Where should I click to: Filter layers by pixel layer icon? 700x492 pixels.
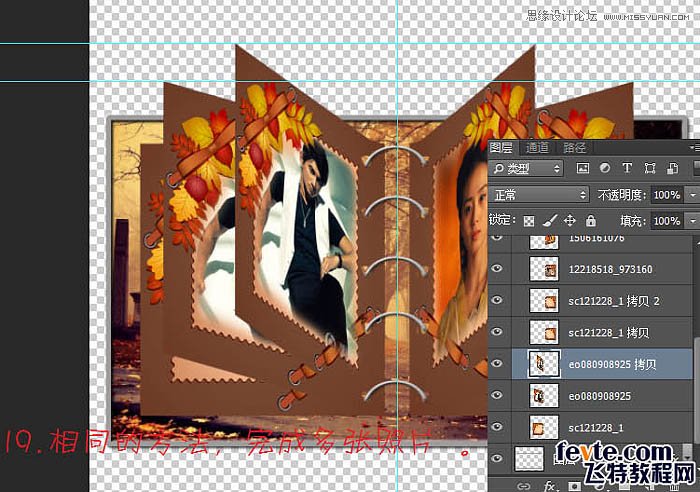click(583, 168)
